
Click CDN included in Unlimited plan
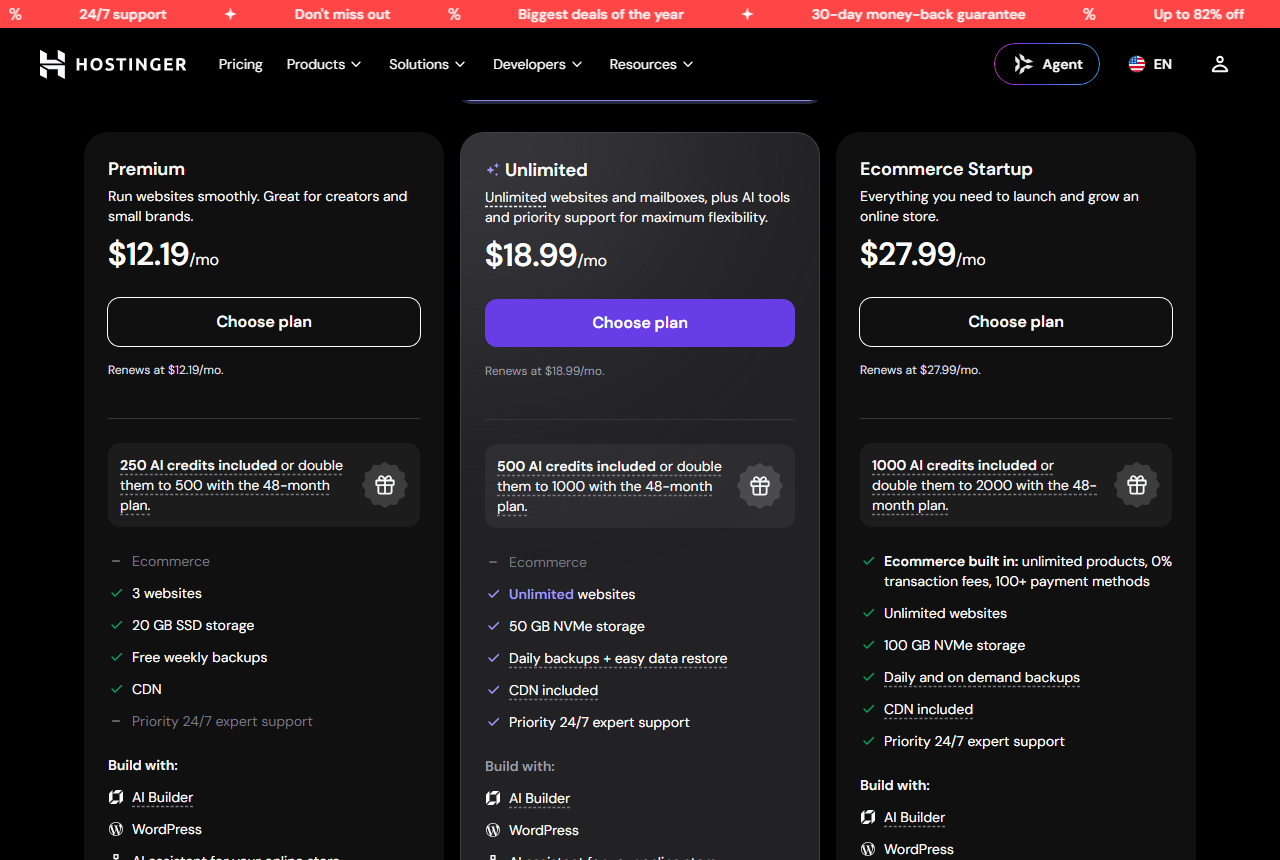(x=553, y=690)
